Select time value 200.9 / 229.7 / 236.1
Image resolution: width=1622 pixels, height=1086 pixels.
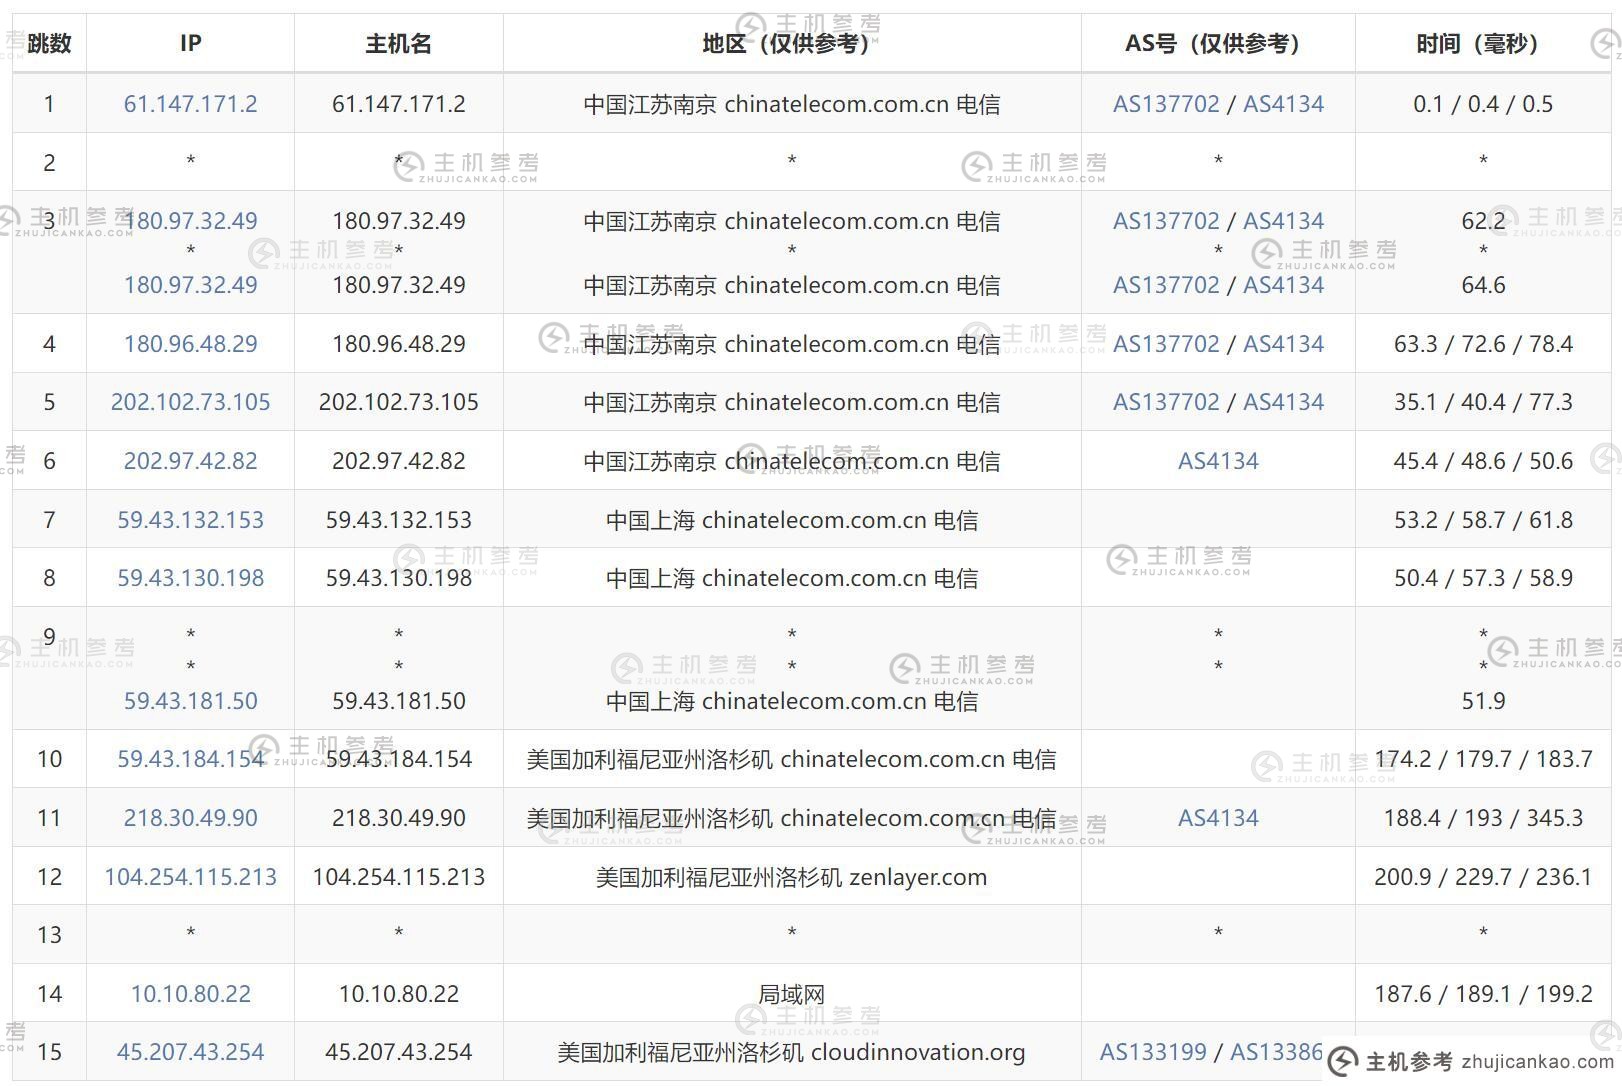click(1483, 877)
